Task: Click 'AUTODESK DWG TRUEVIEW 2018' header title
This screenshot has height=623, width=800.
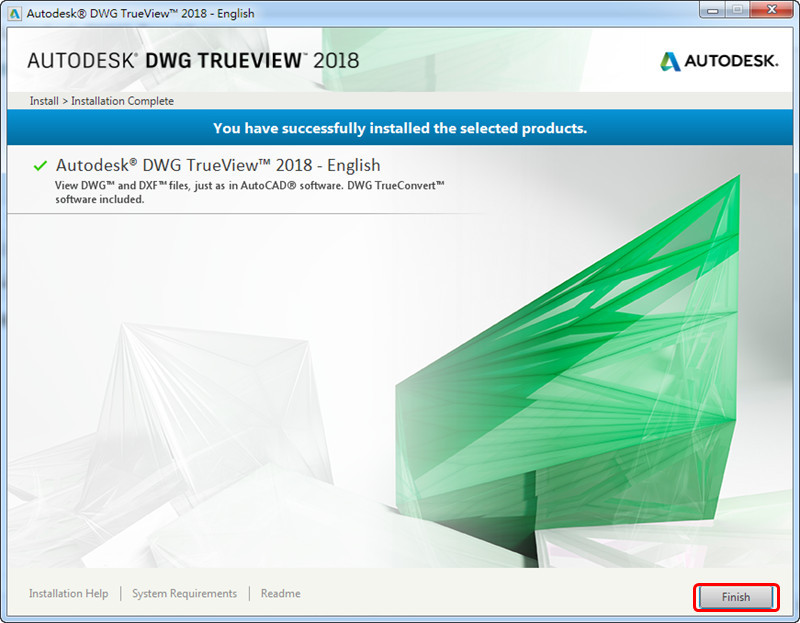Action: pyautogui.click(x=193, y=61)
